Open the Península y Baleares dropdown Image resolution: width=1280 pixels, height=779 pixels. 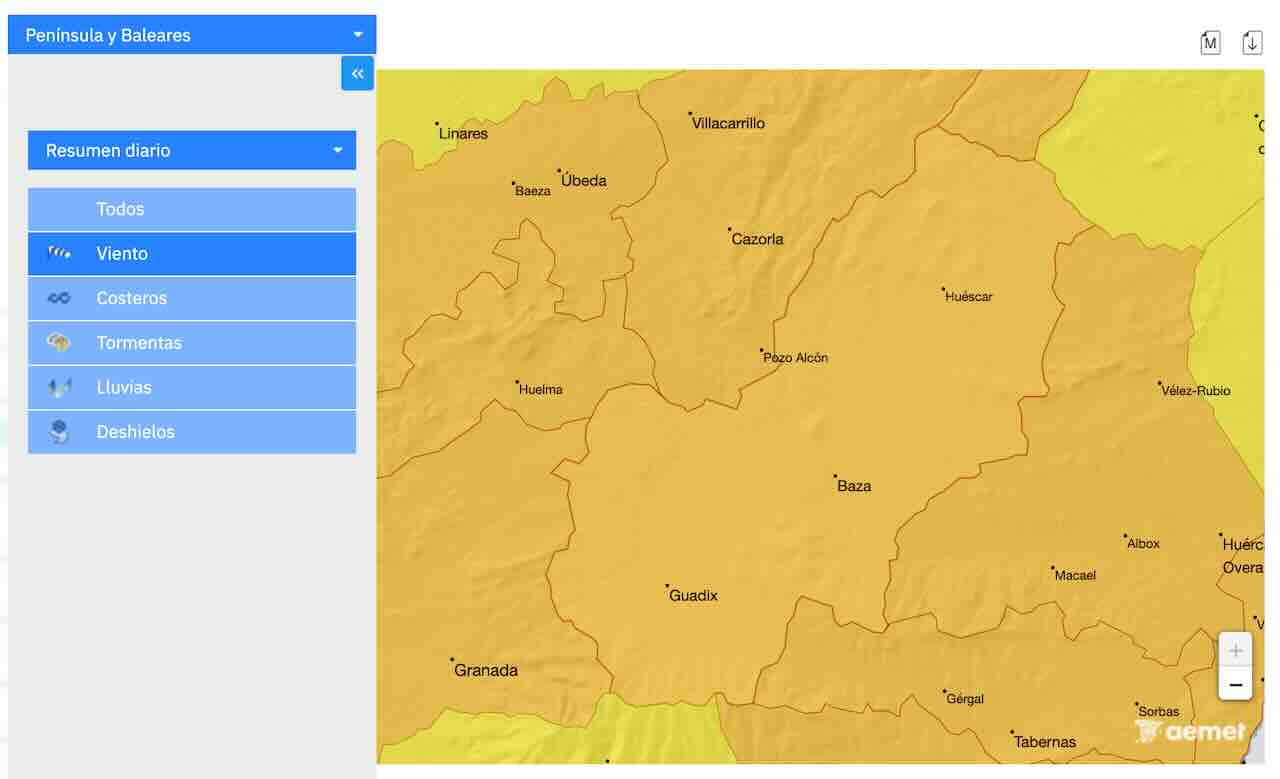192,35
